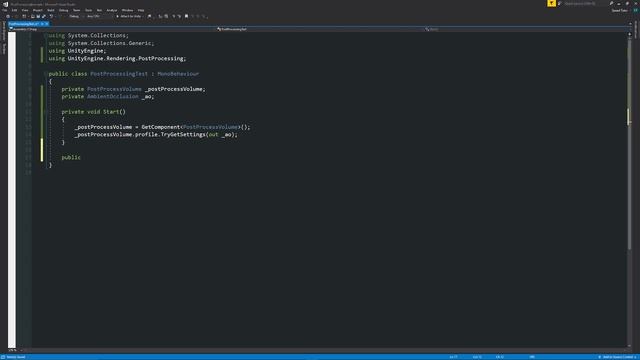The width and height of the screenshot is (640, 360).
Task: Click the Navigate Backward toolbar icon
Action: tap(8, 16)
